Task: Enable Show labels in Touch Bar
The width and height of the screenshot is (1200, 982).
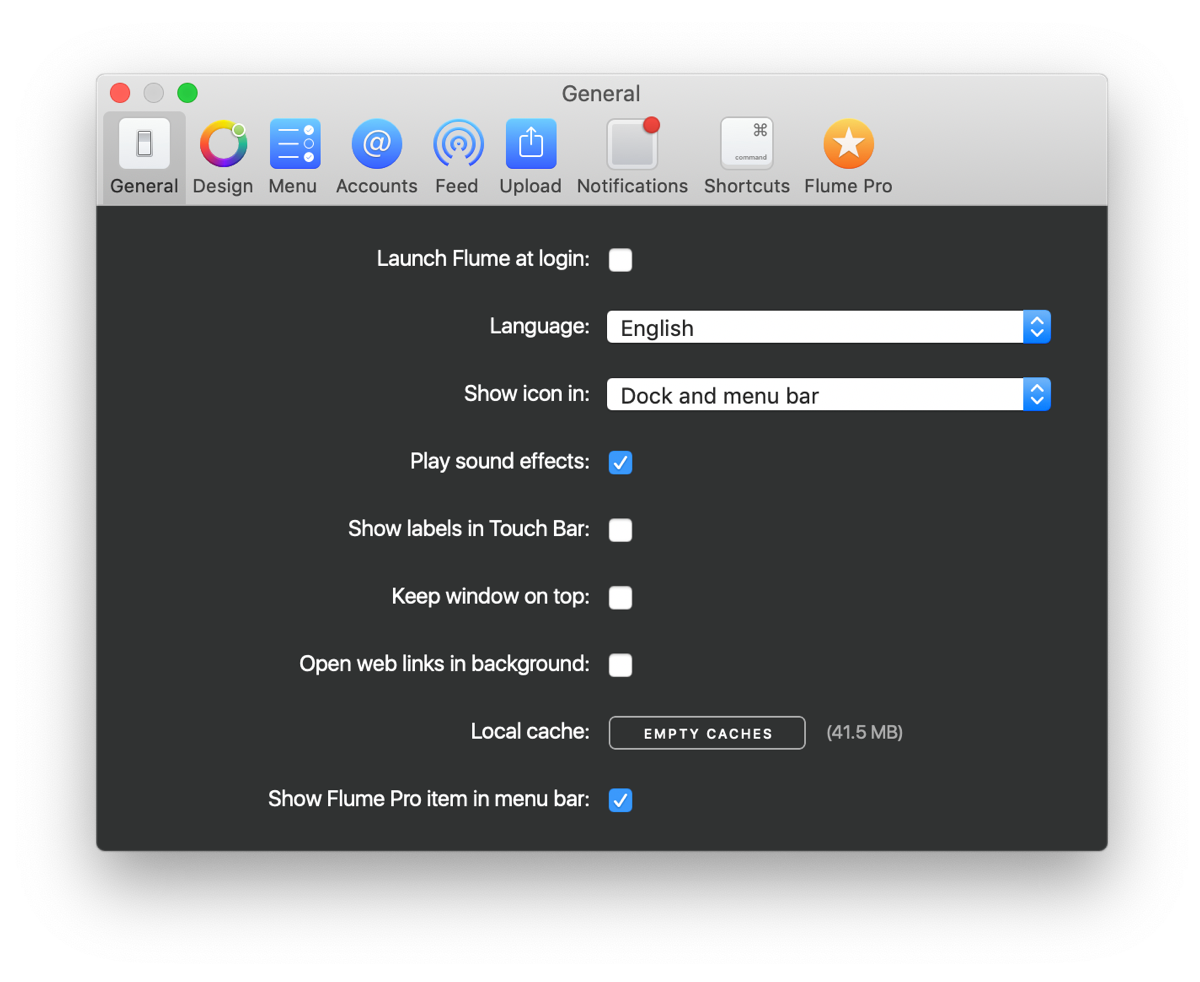Action: [x=620, y=530]
